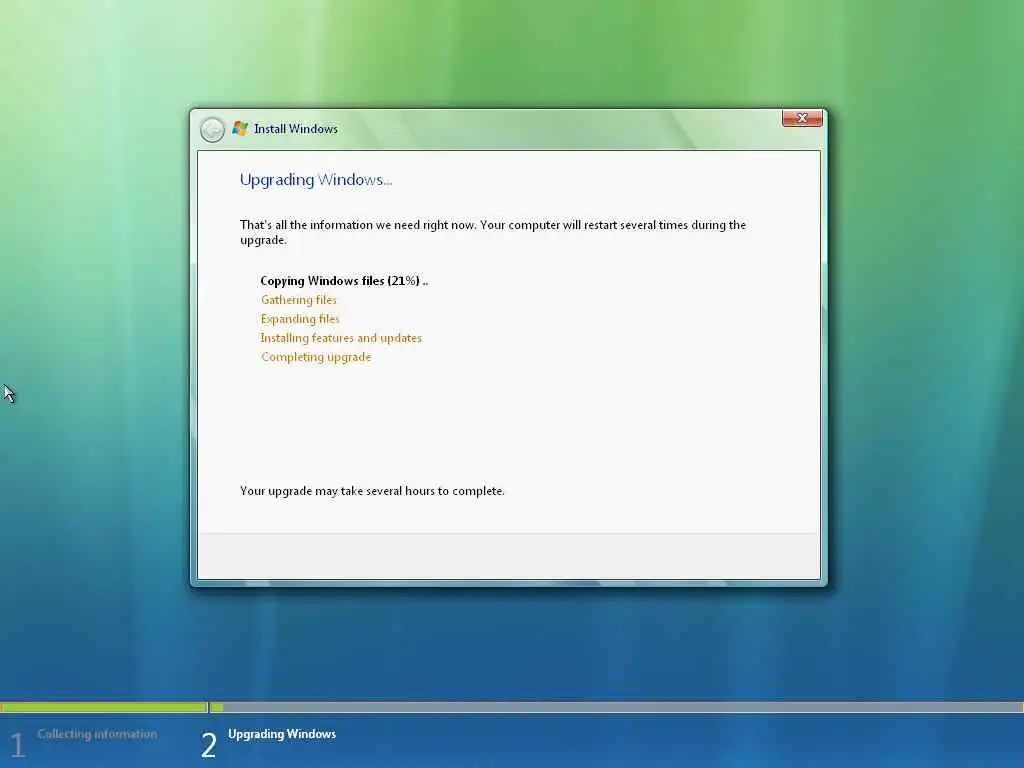Click 'Upgrading Windows' stage label at bottom
1024x768 pixels.
click(x=282, y=734)
